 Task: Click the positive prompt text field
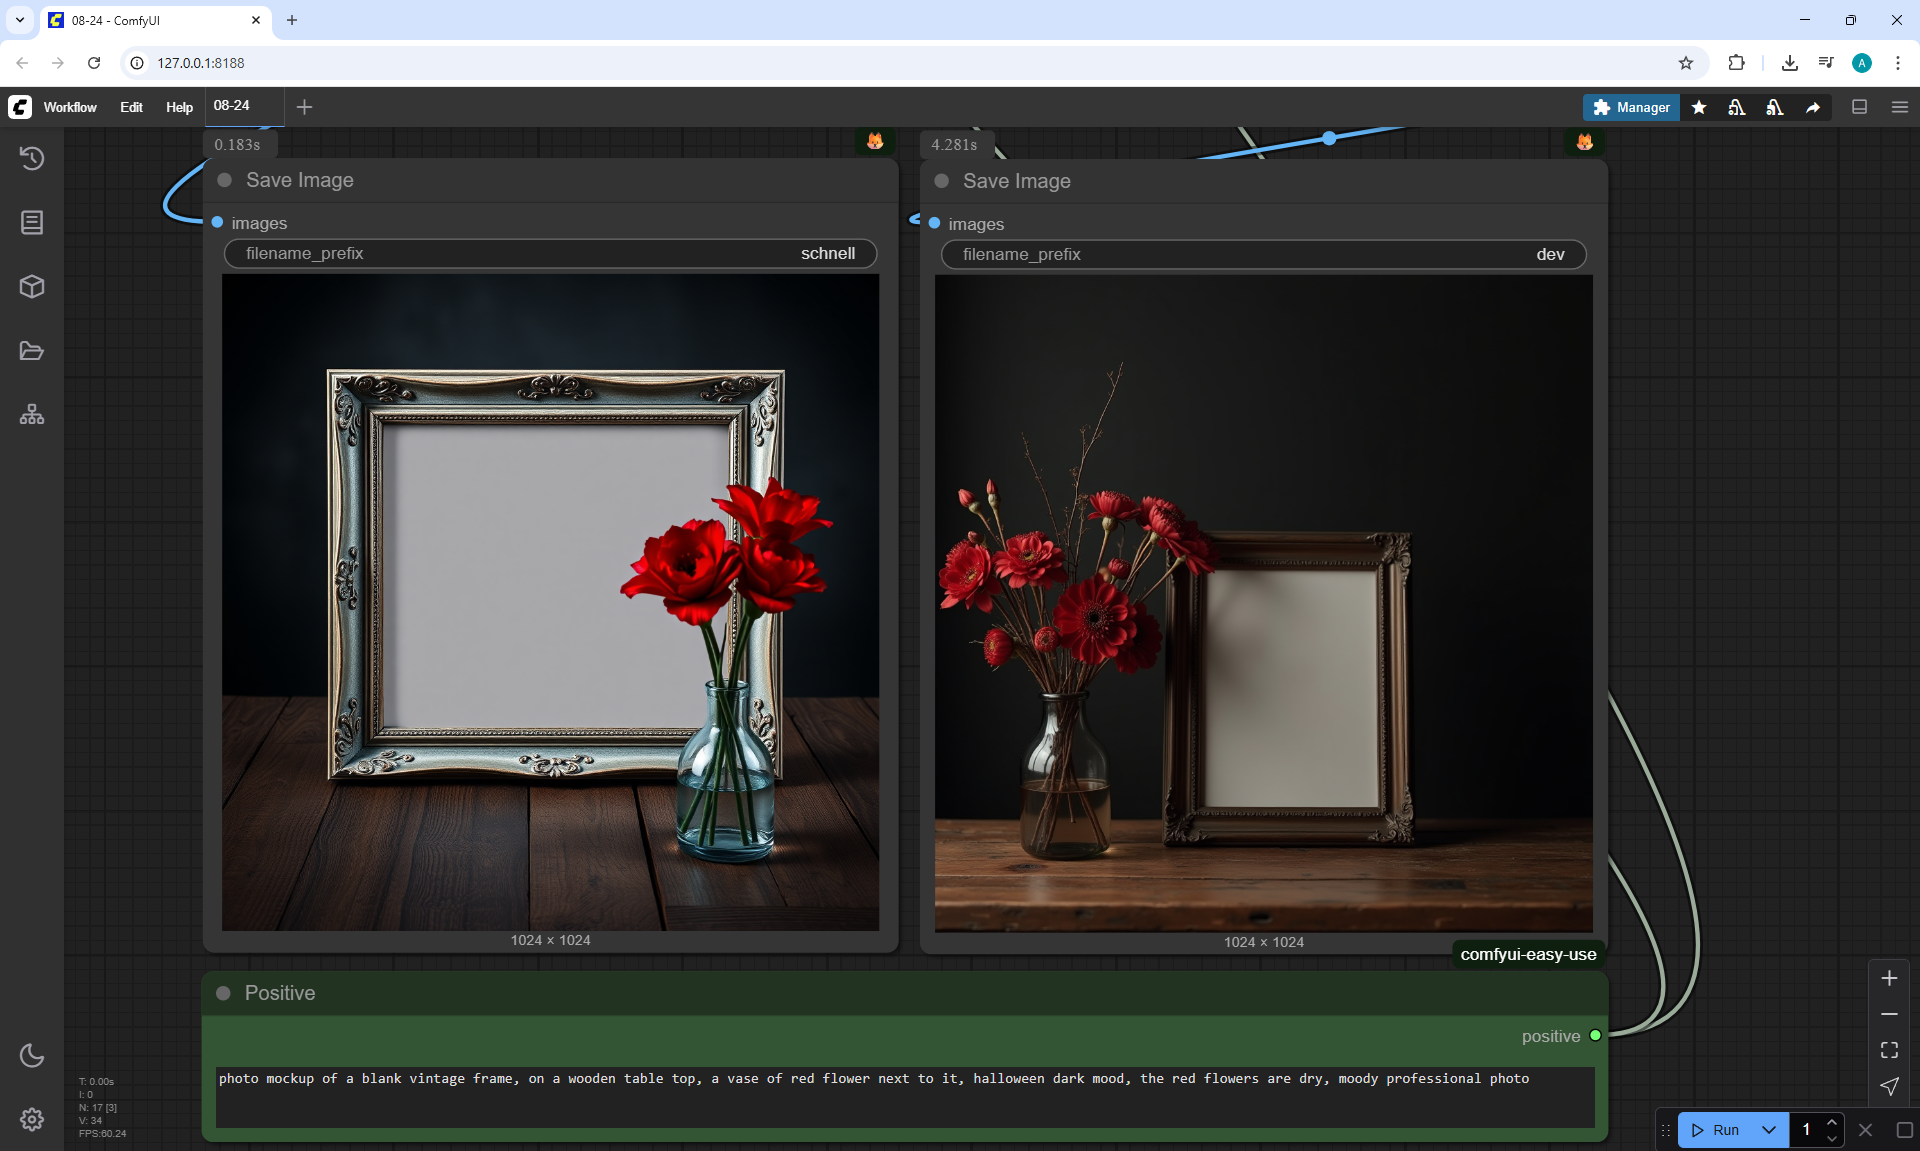pyautogui.click(x=904, y=1096)
